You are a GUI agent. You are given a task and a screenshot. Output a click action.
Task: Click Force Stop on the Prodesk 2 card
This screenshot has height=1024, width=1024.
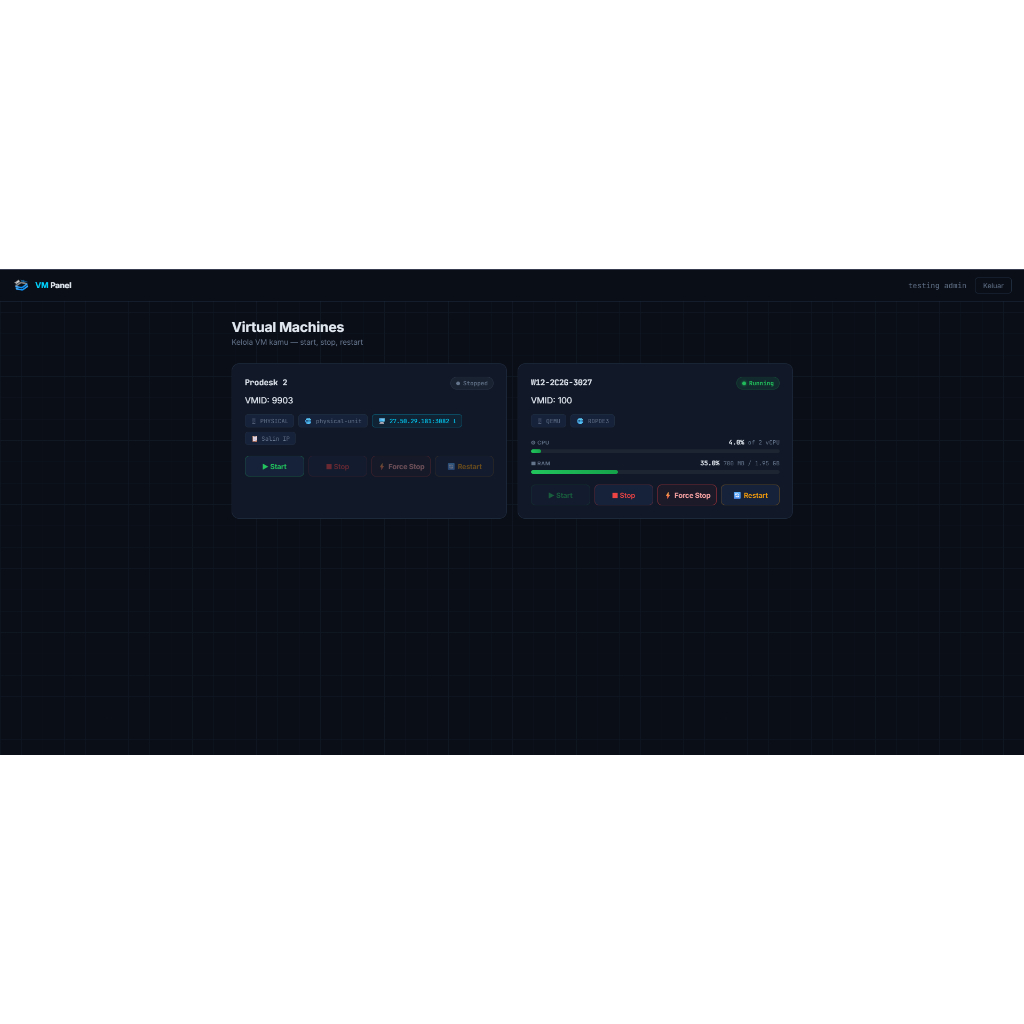point(401,466)
